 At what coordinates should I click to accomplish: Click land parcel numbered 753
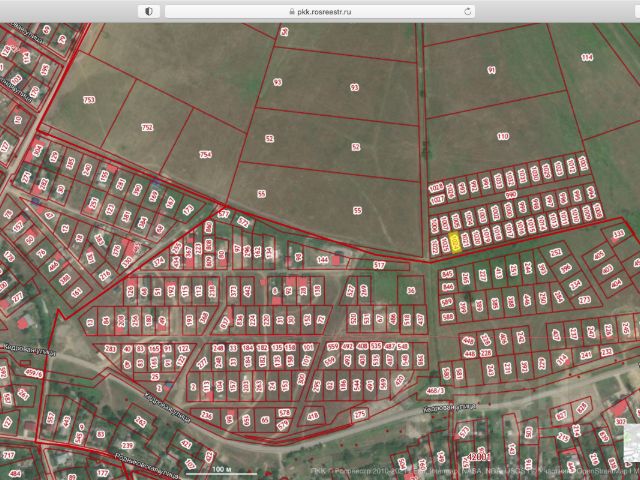coord(89,100)
